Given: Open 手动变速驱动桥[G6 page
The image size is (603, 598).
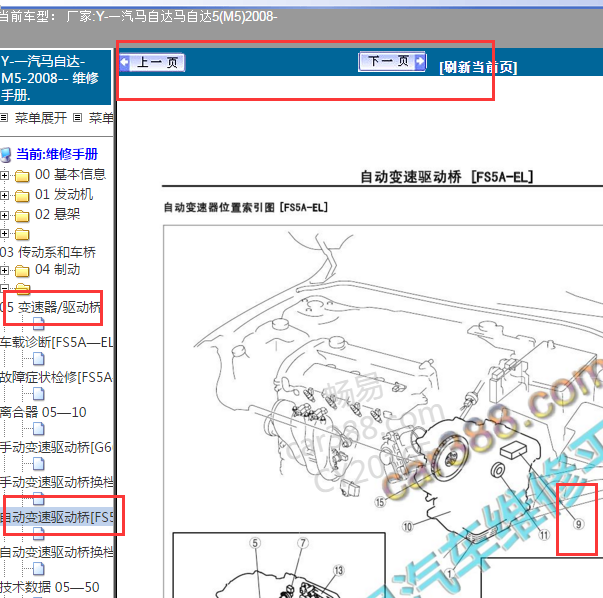Looking at the screenshot, I should tap(56, 447).
